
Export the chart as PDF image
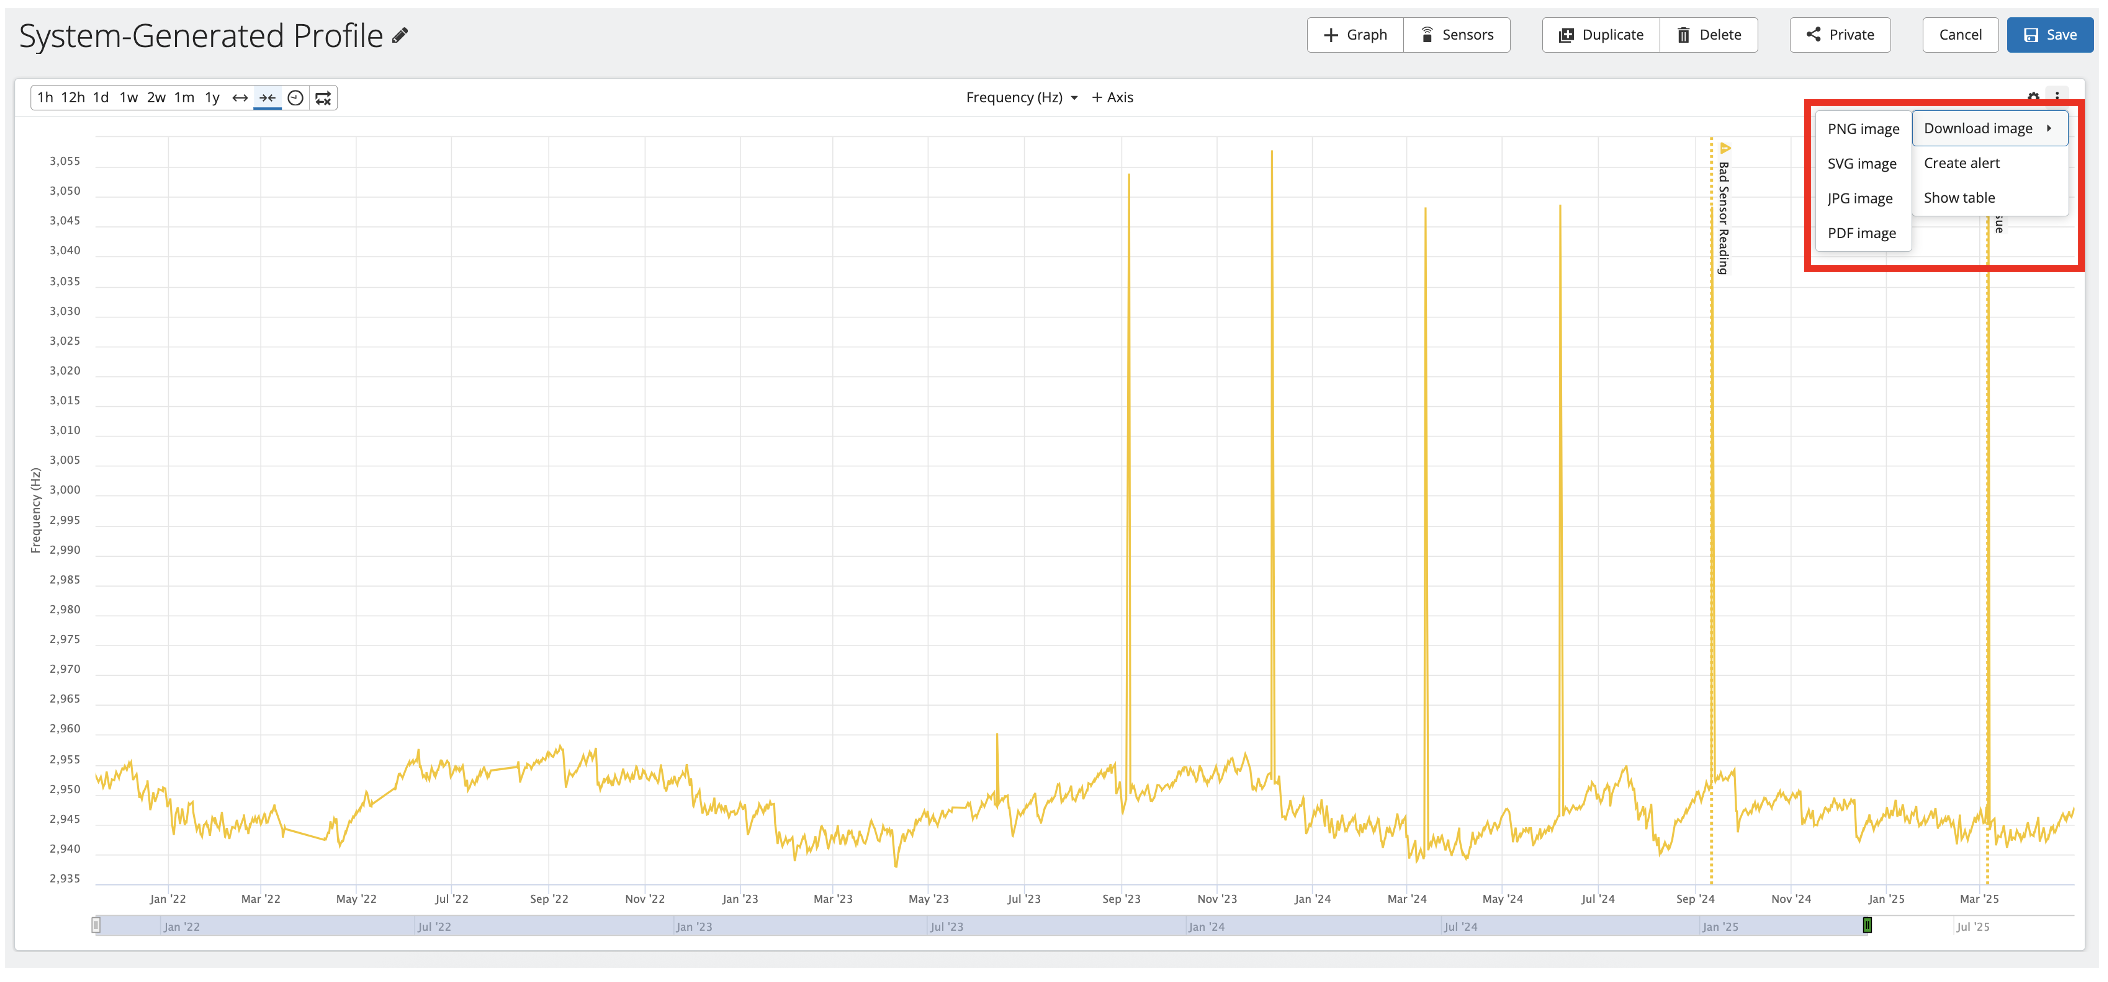click(1863, 234)
